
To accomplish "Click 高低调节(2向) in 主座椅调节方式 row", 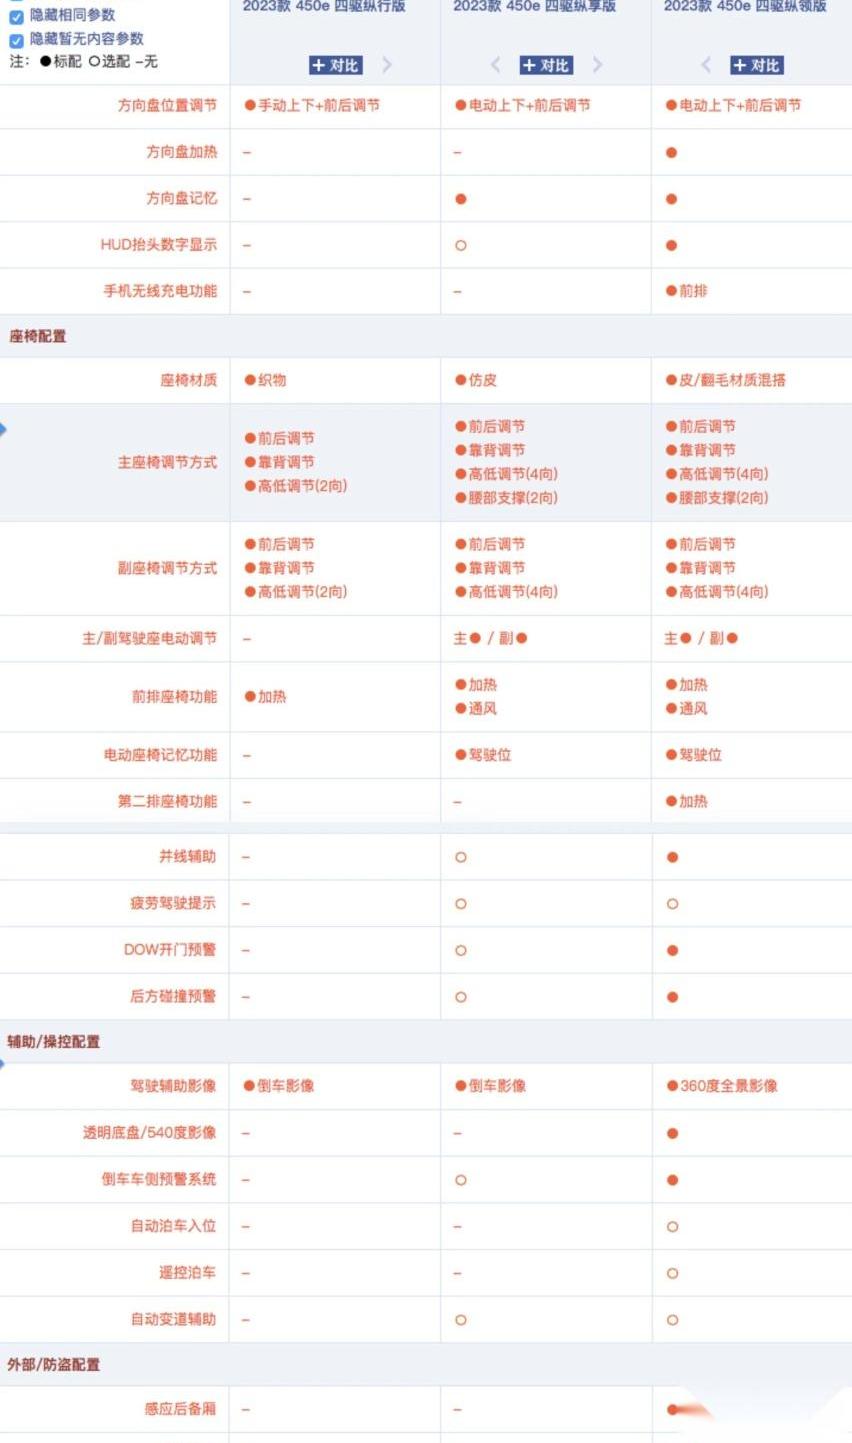I will [x=296, y=486].
